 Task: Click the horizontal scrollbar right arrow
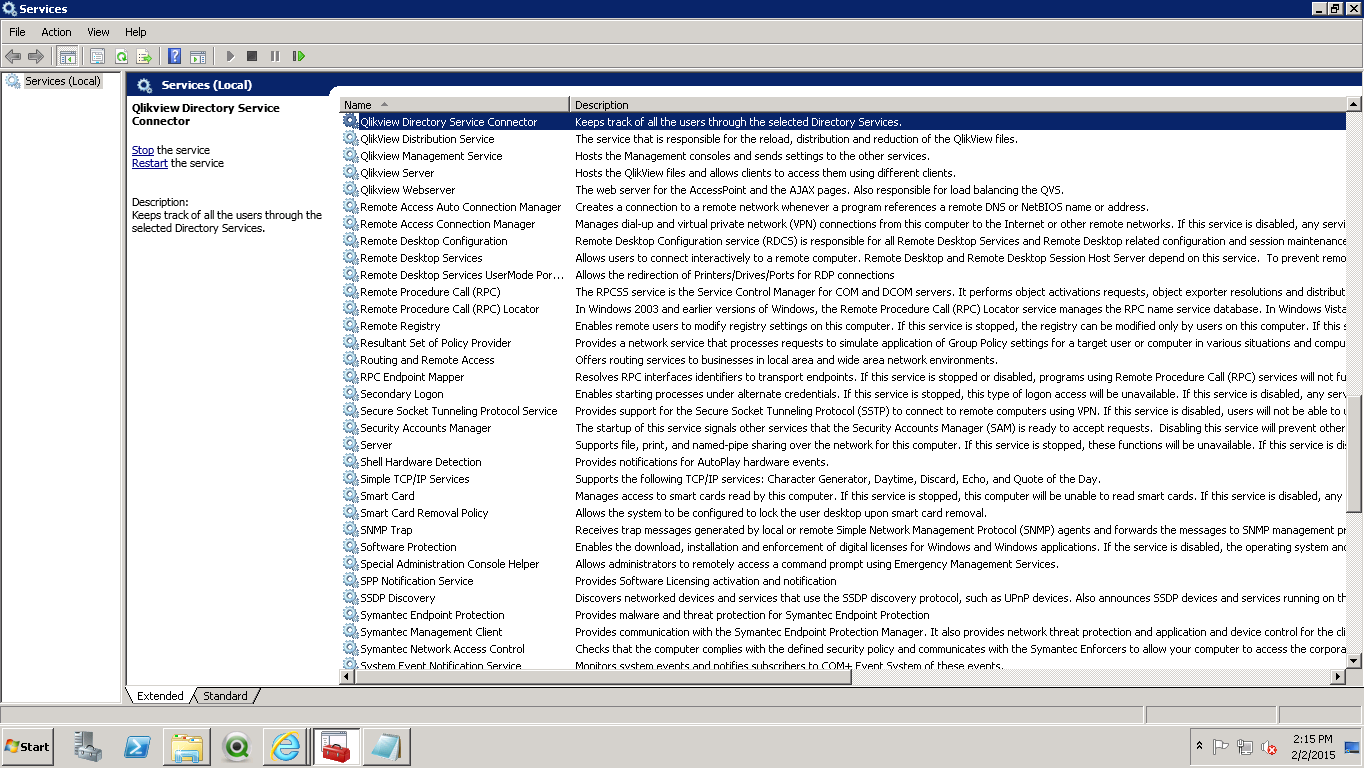pos(1338,677)
